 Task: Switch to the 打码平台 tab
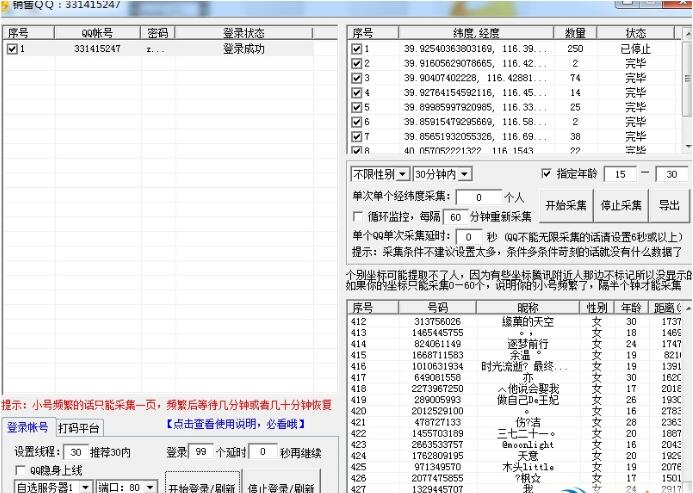coord(79,428)
